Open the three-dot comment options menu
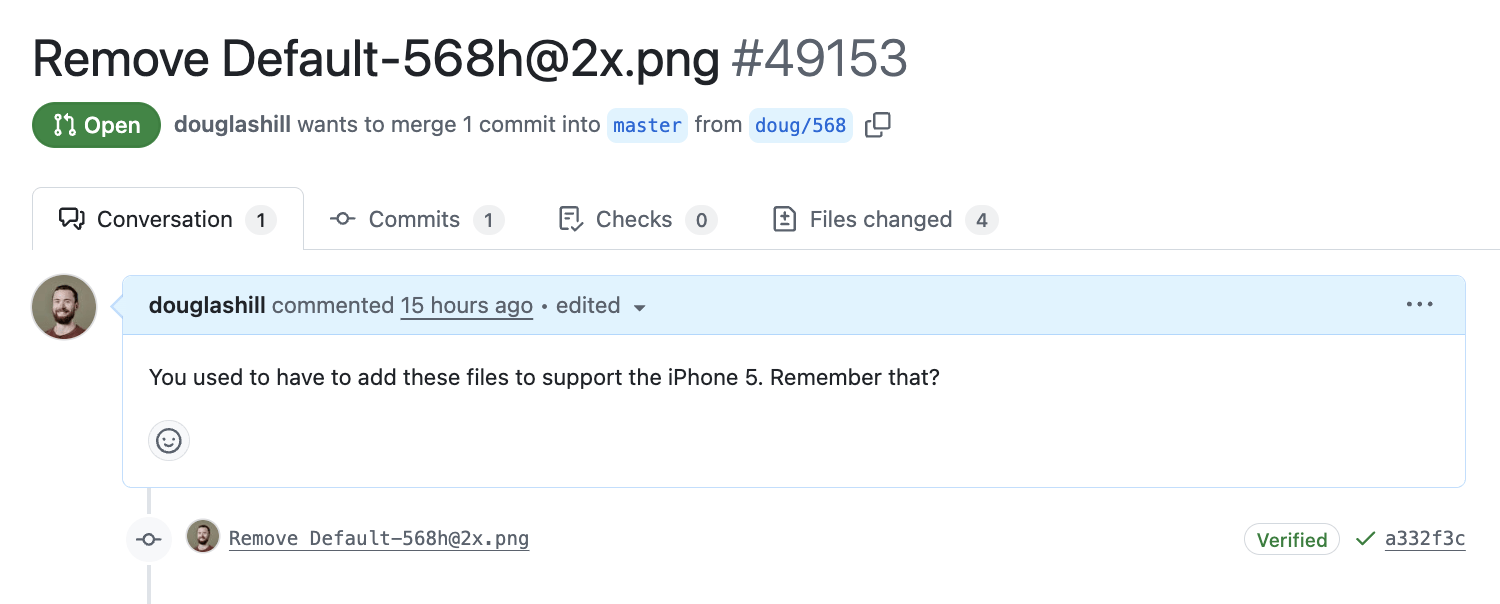The image size is (1500, 604). coord(1420,305)
